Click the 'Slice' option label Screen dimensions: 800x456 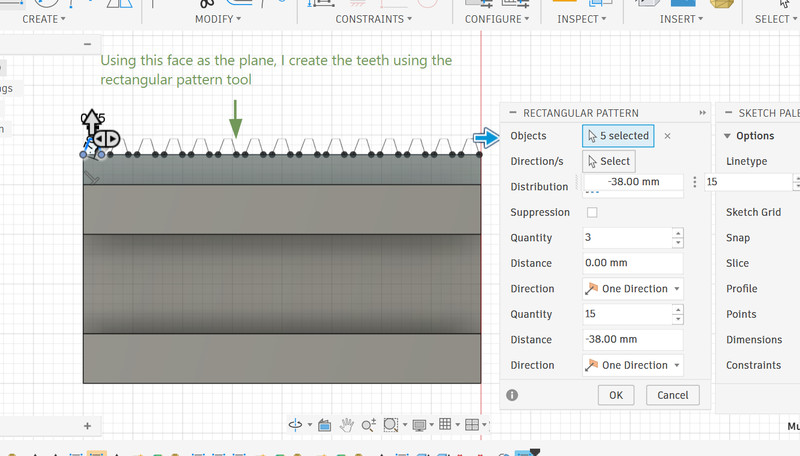(737, 263)
